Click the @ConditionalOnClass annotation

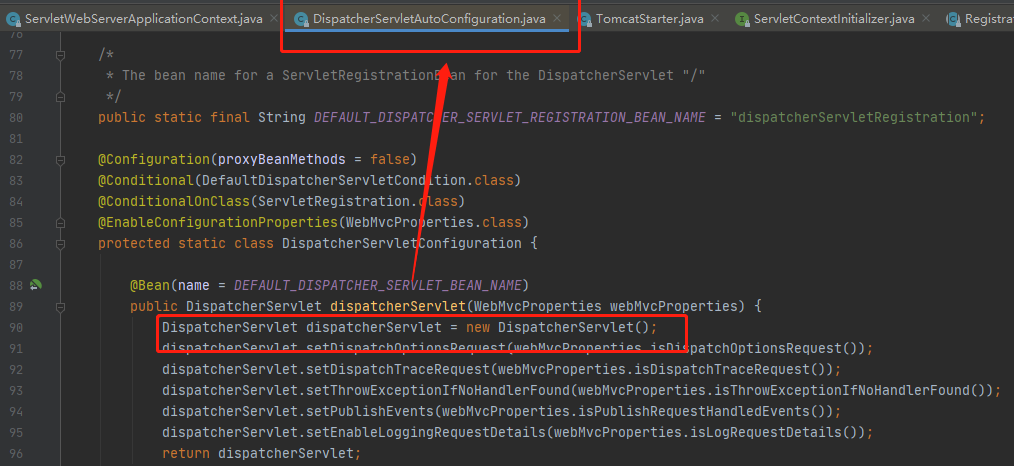click(x=174, y=202)
